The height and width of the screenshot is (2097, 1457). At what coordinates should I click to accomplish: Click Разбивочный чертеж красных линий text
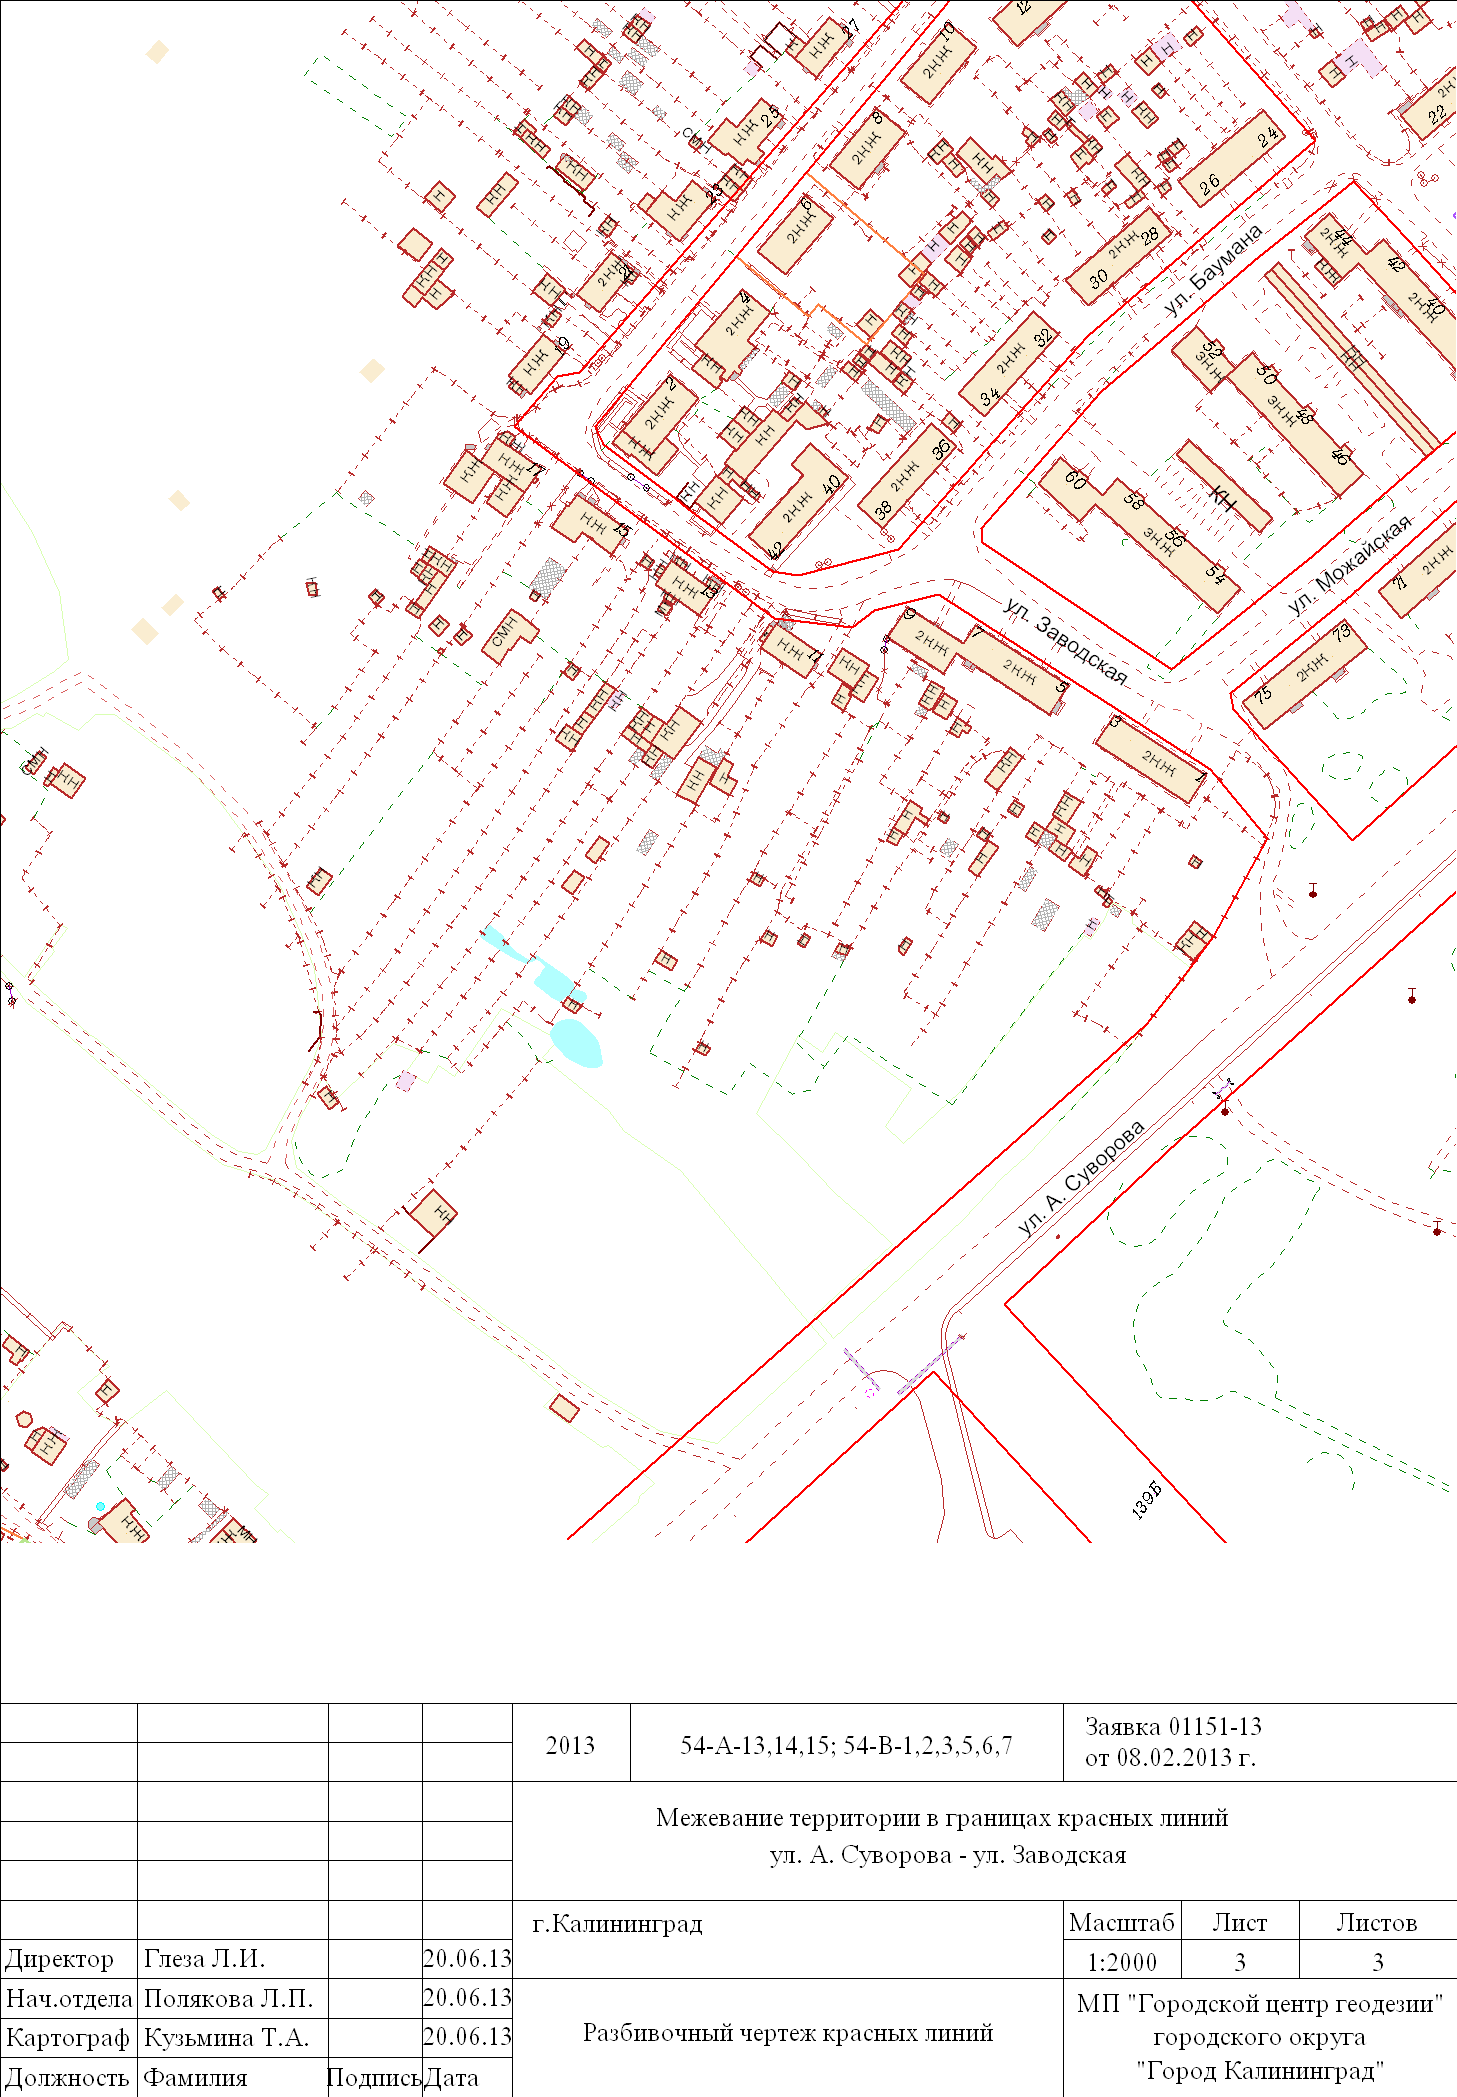point(787,2032)
